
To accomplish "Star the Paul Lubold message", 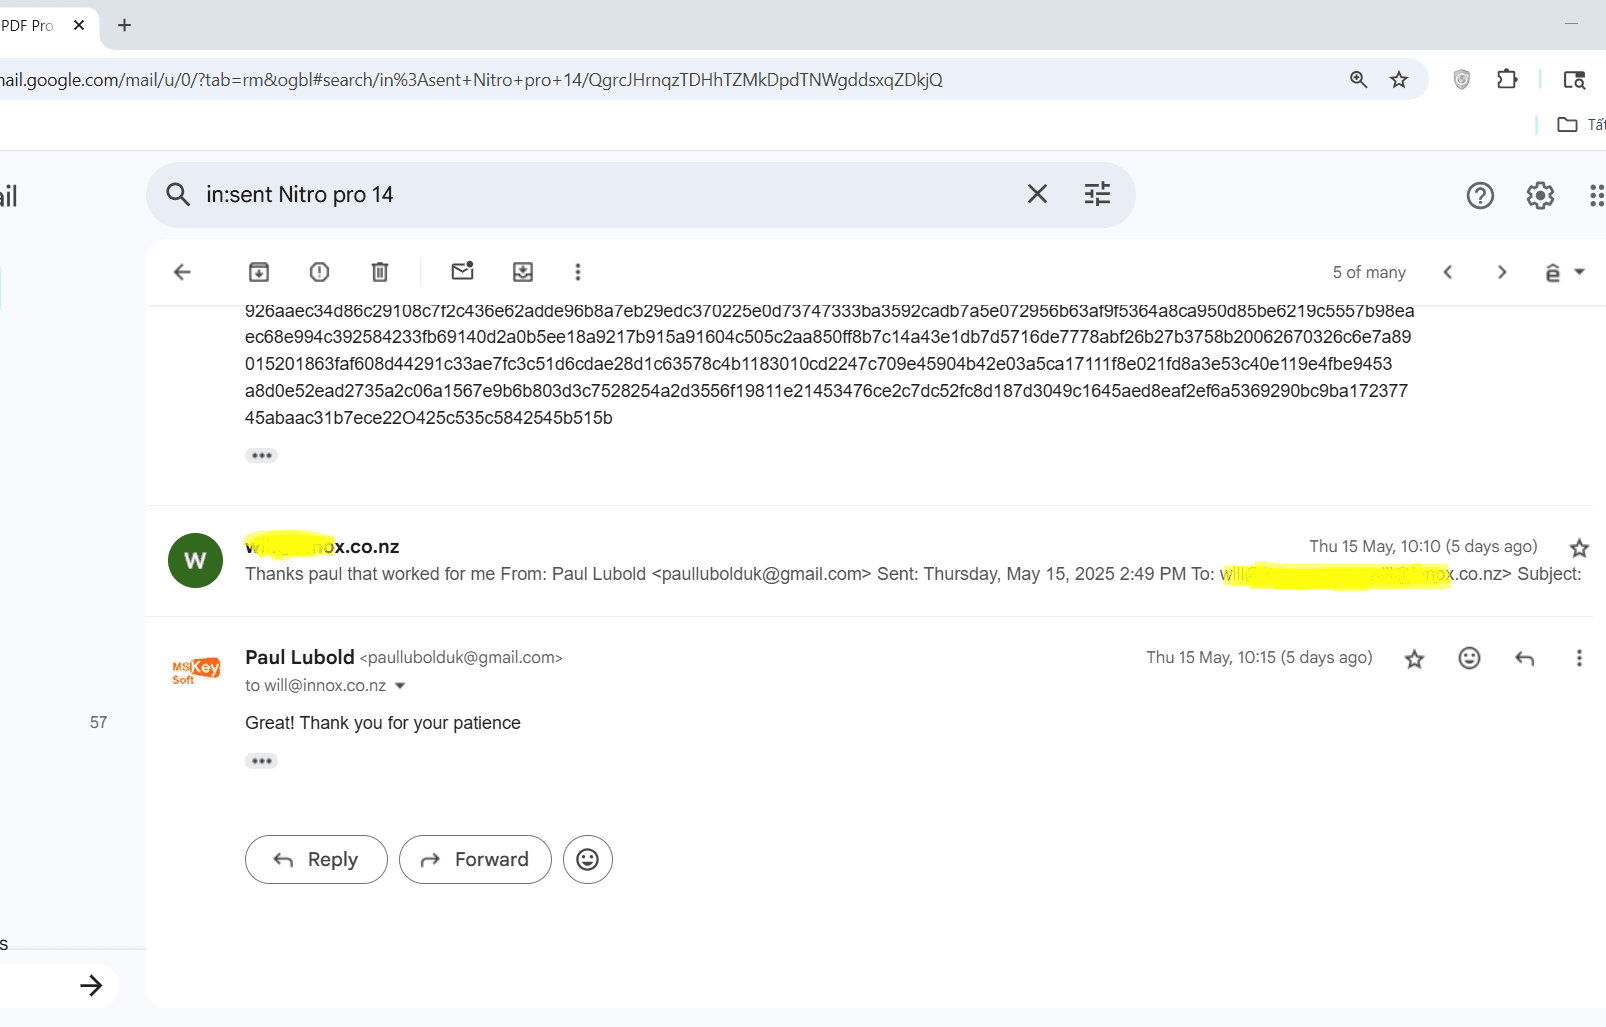I will pos(1414,659).
